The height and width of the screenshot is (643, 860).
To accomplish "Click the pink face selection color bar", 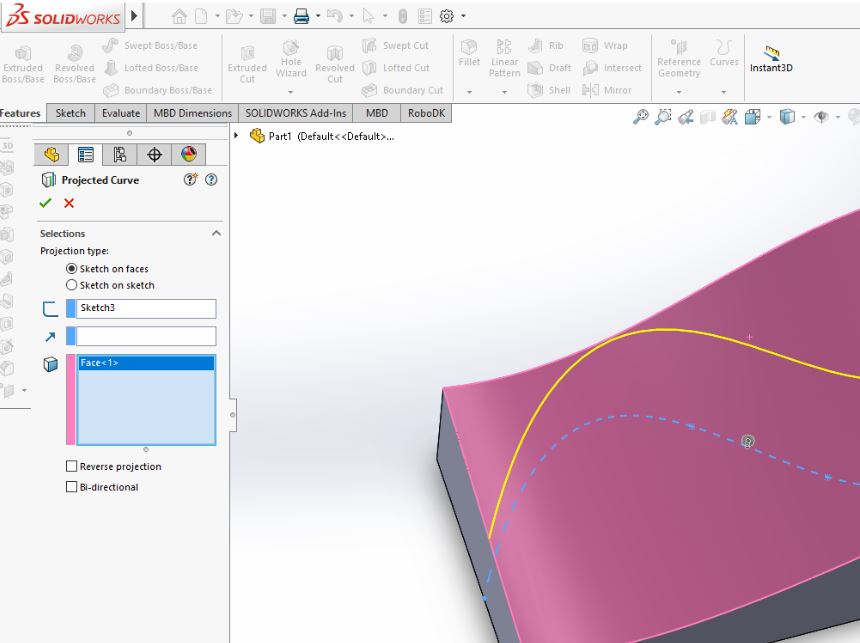I will 70,399.
